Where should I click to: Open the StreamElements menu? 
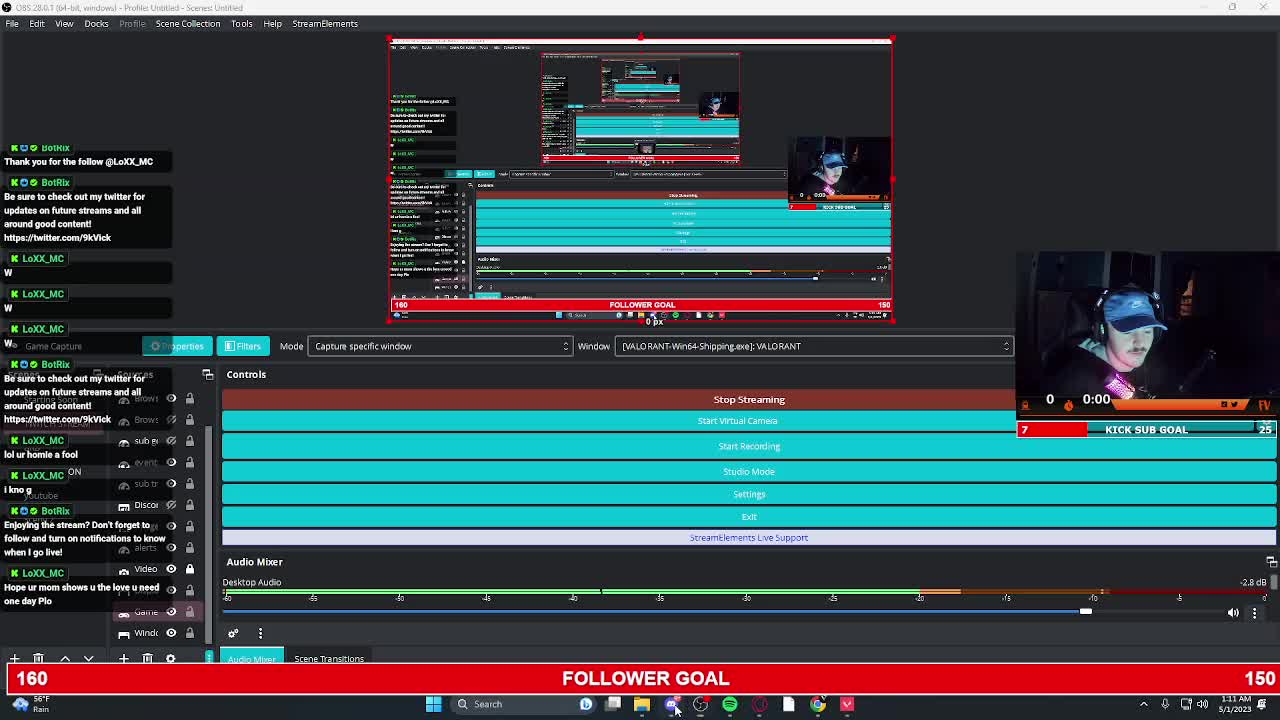click(x=325, y=23)
